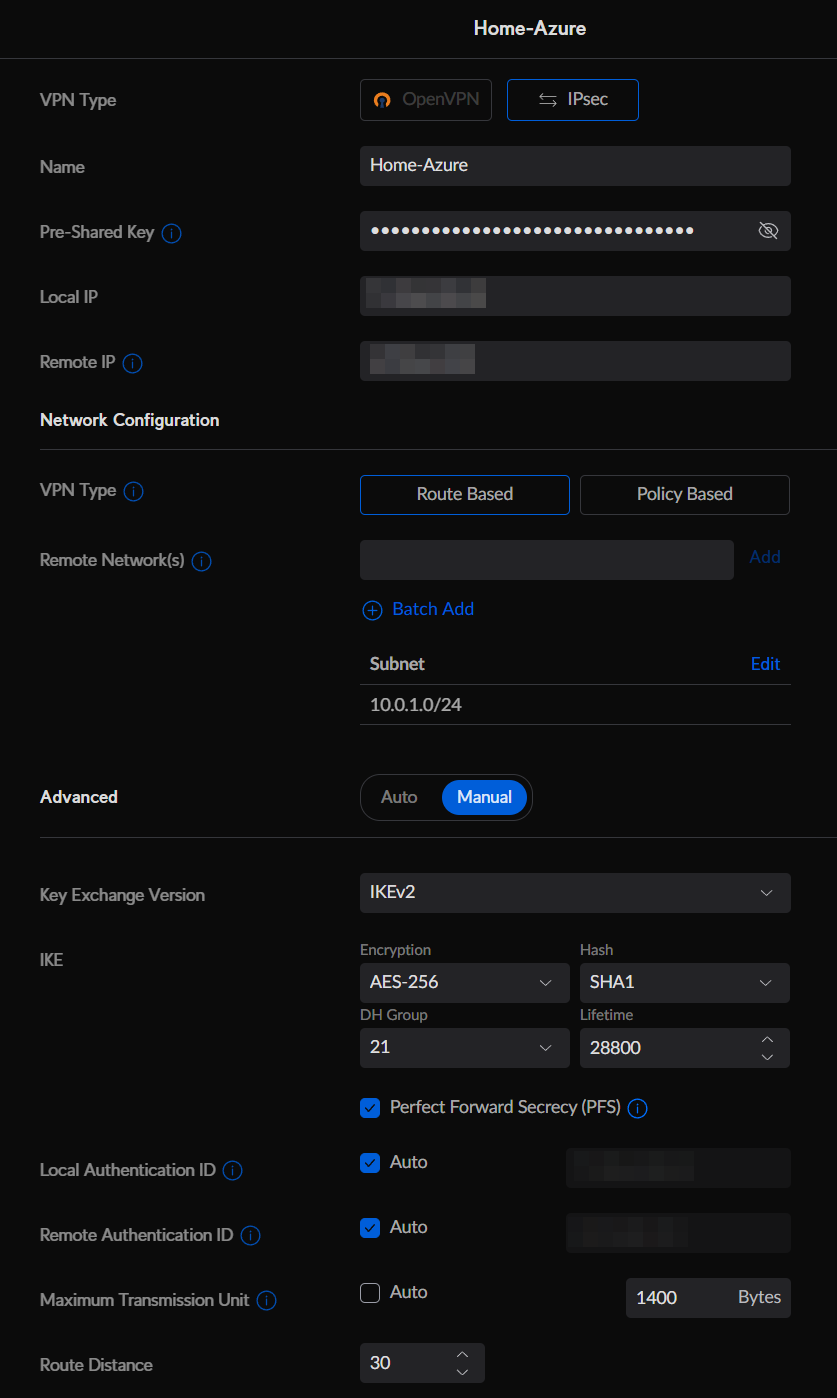Screen dimensions: 837x1398
Task: Click Add next to Remote Networks field
Action: click(x=765, y=557)
